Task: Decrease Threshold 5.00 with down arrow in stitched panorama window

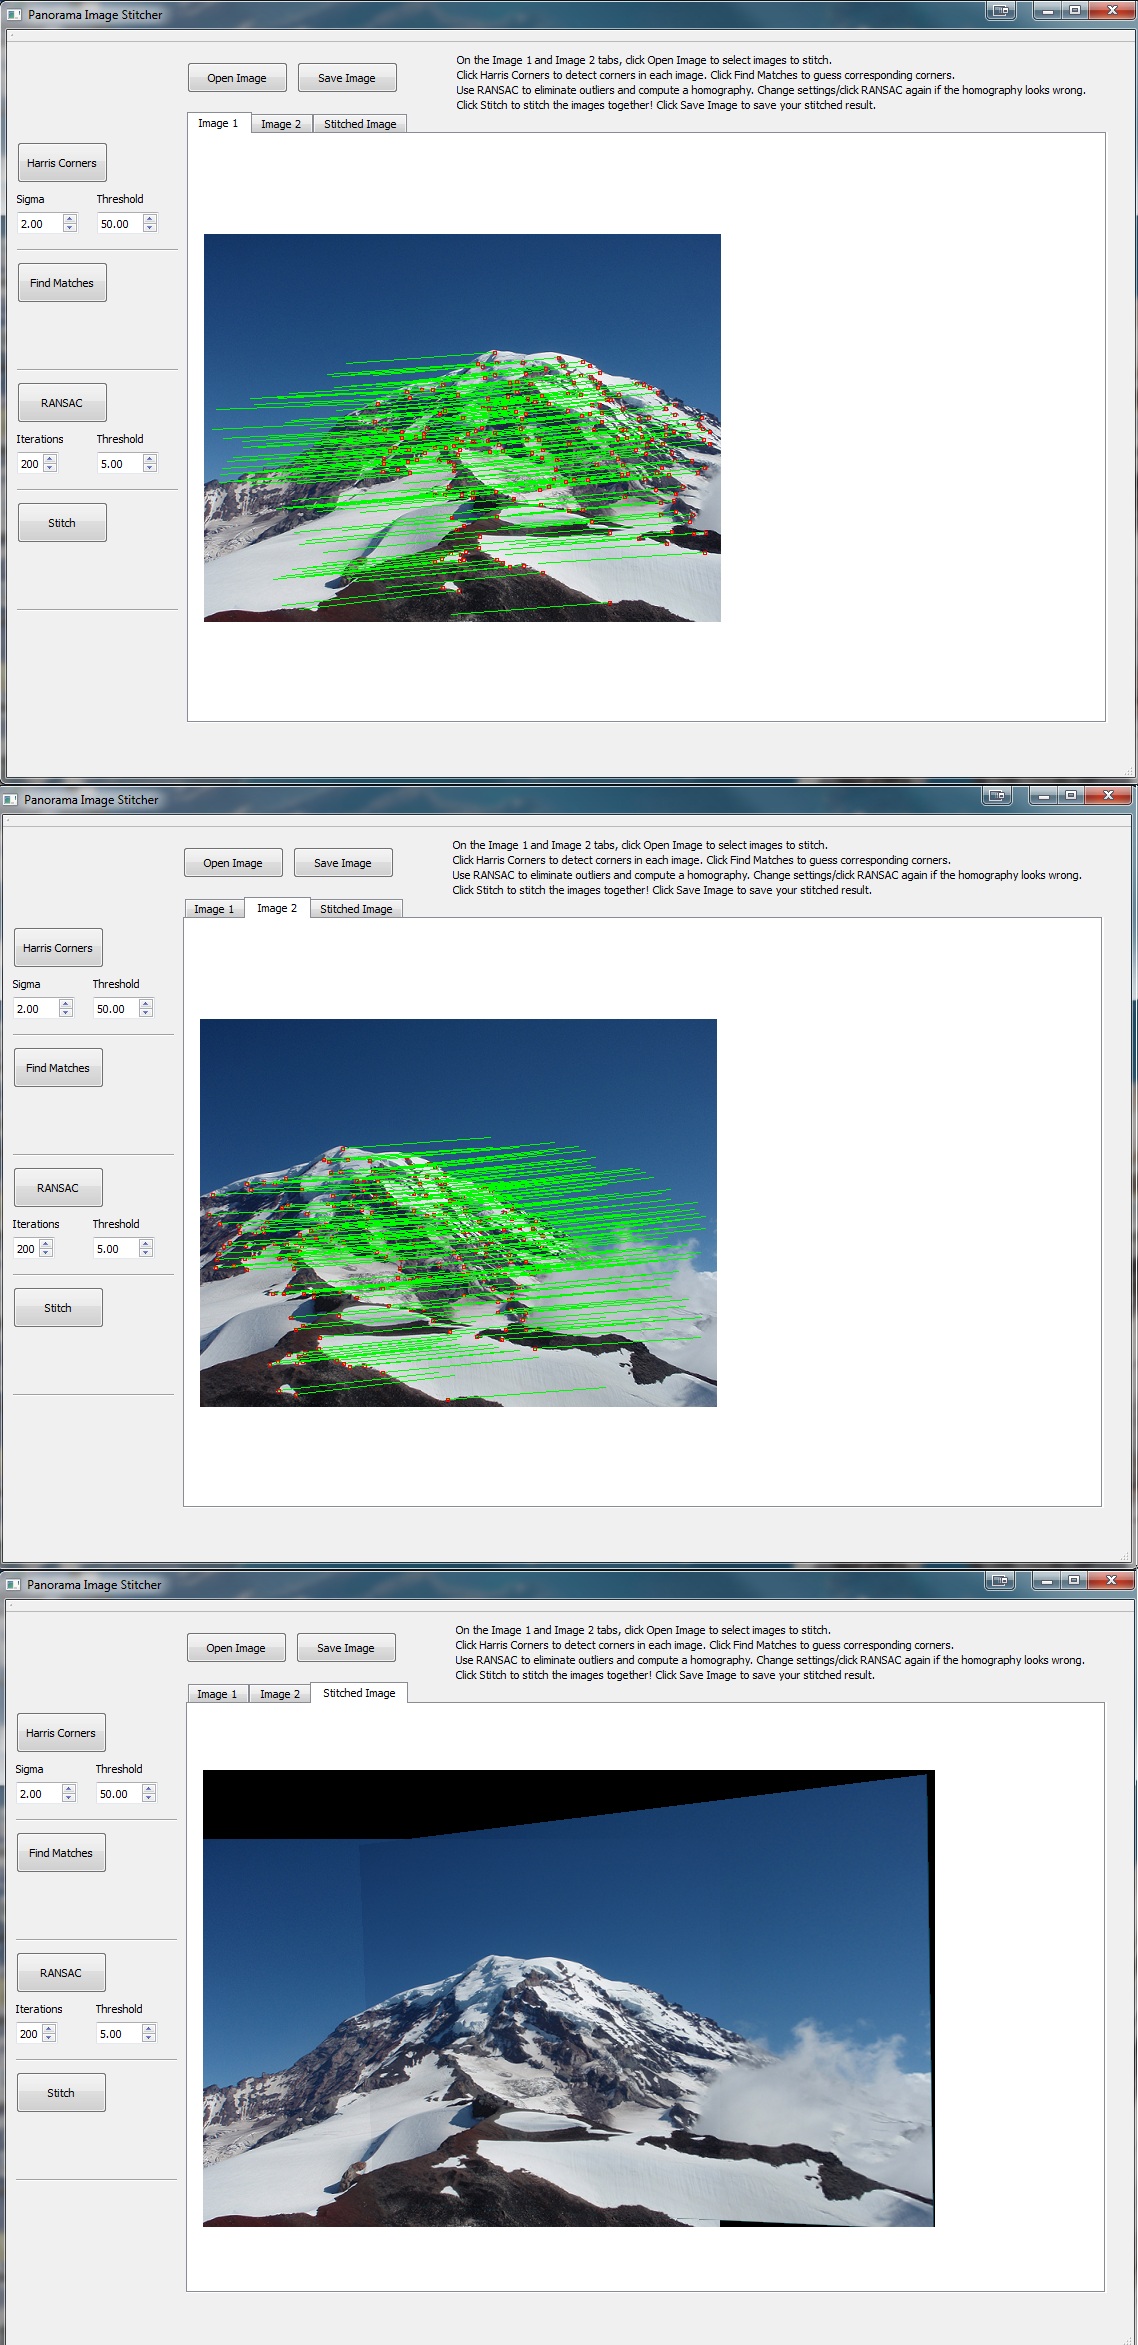Action: [149, 2038]
